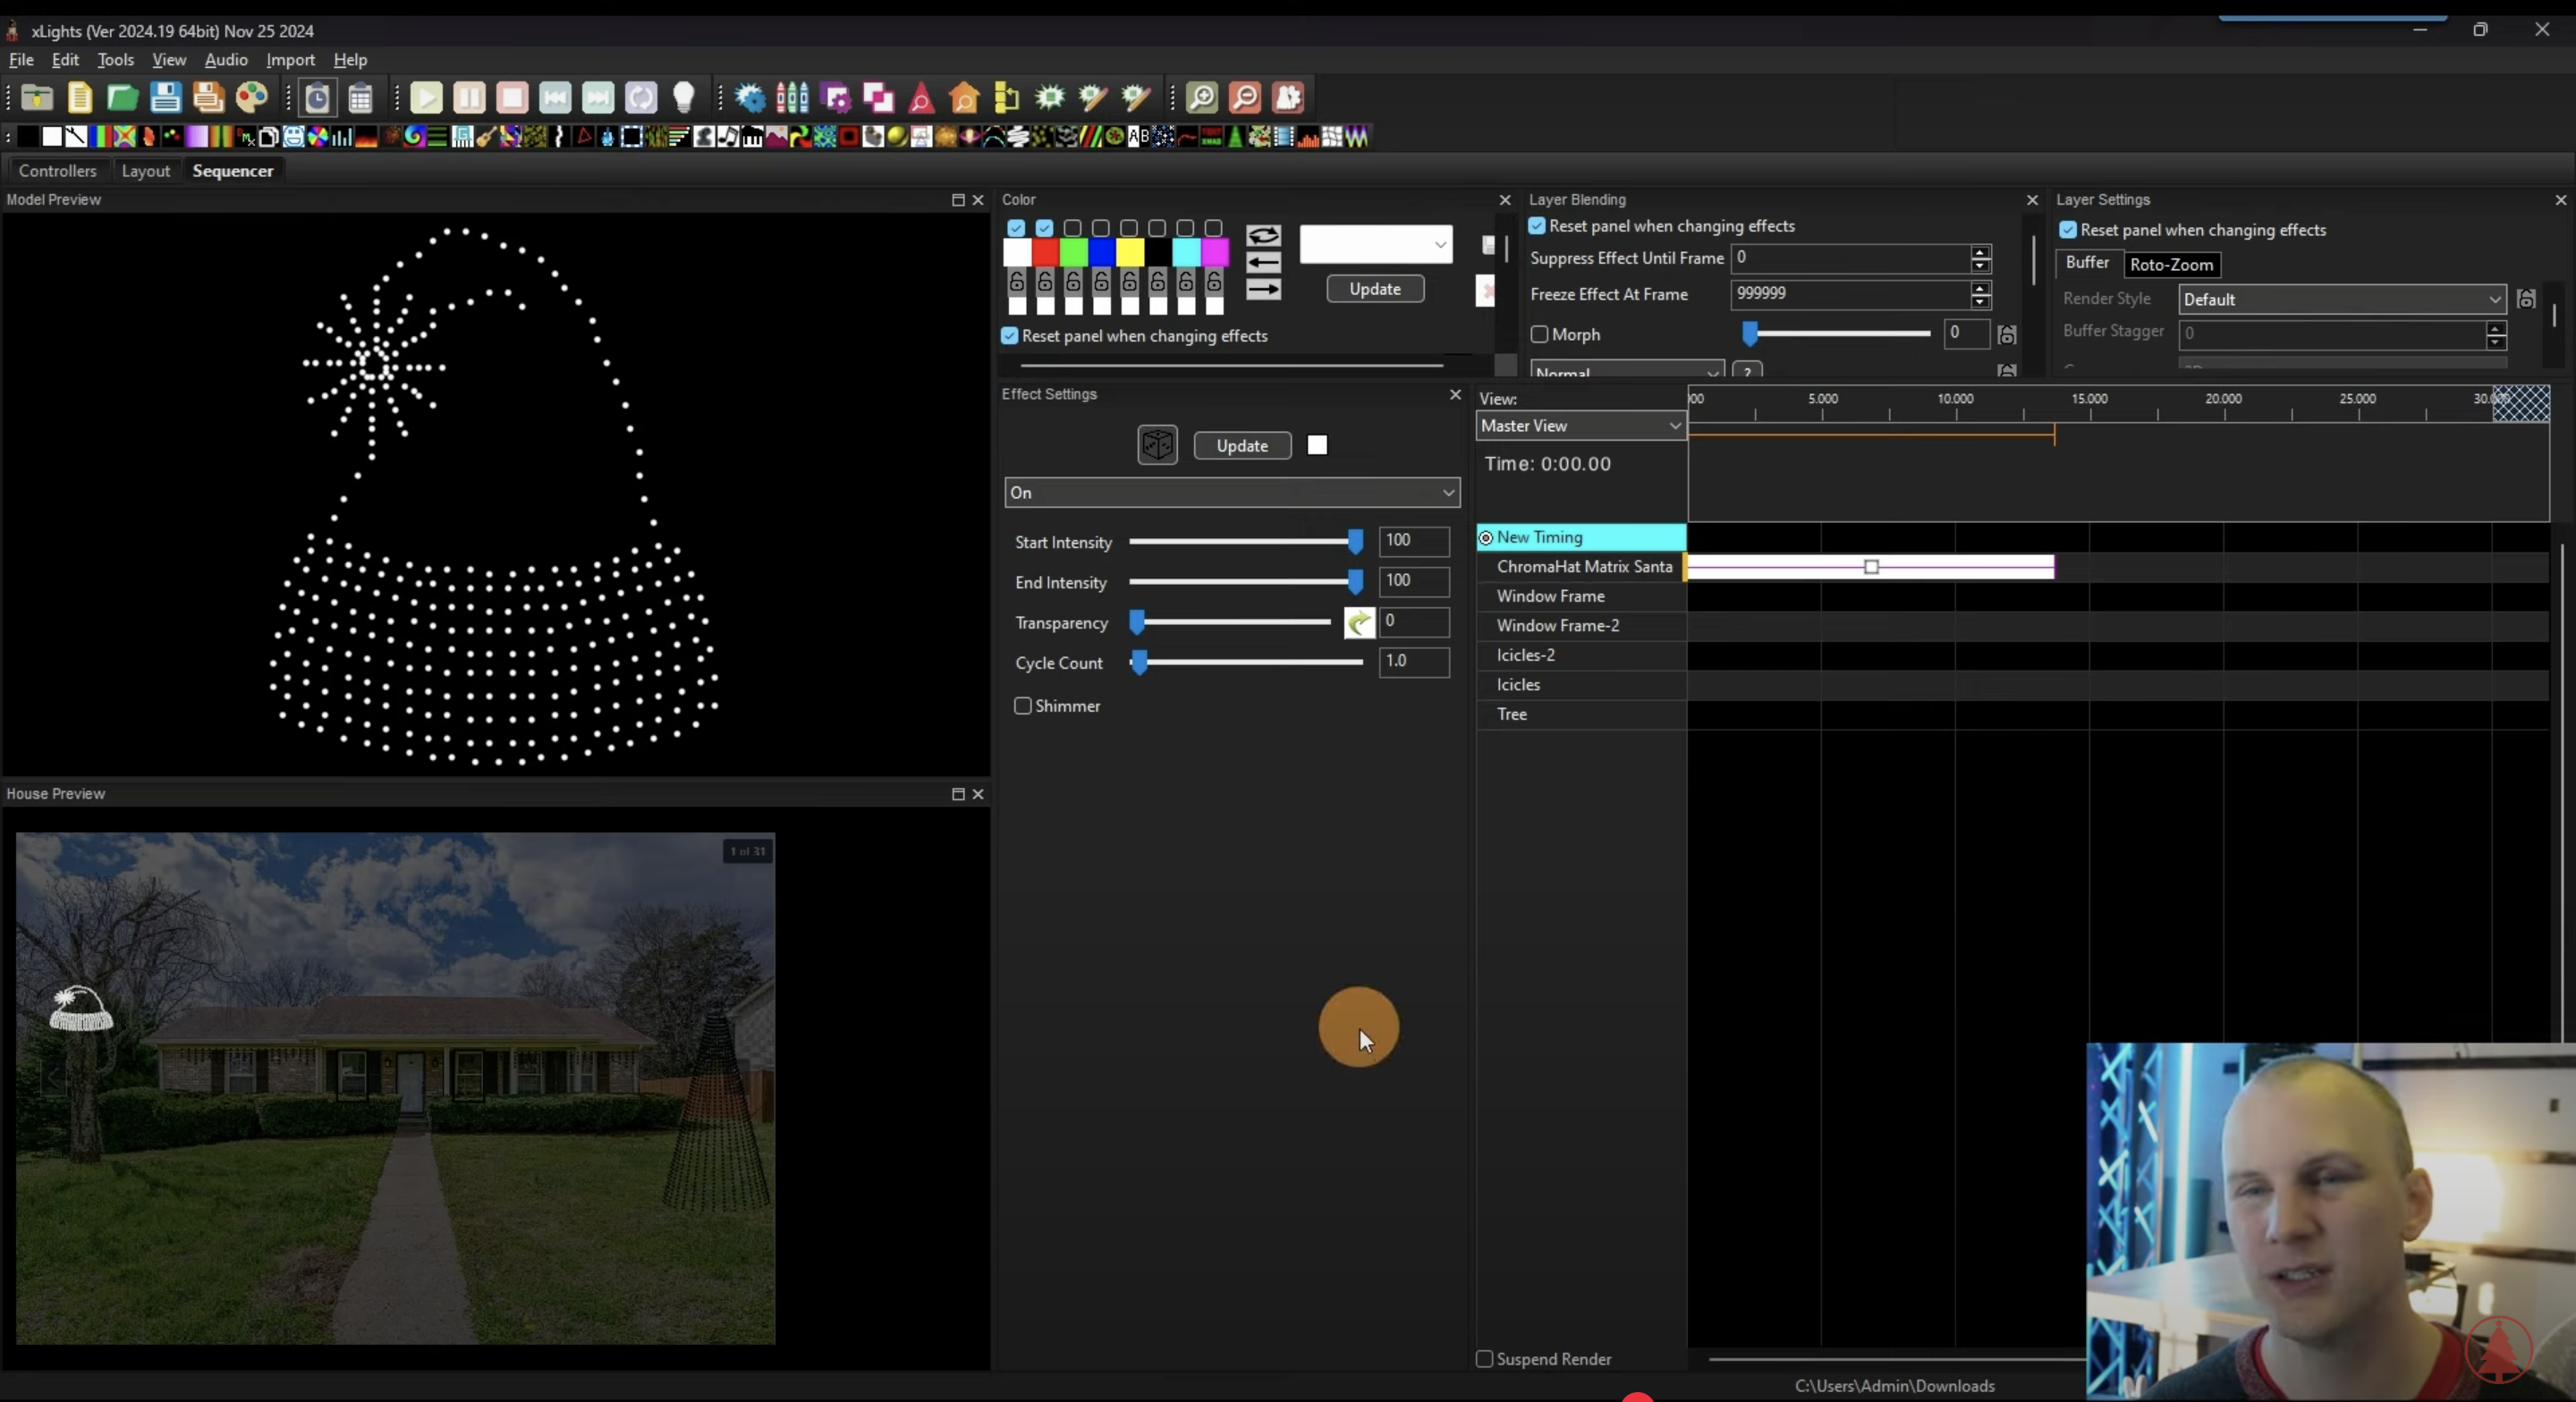Viewport: 2576px width, 1402px height.
Task: Open the effect type dropdown showing On
Action: coord(1232,492)
